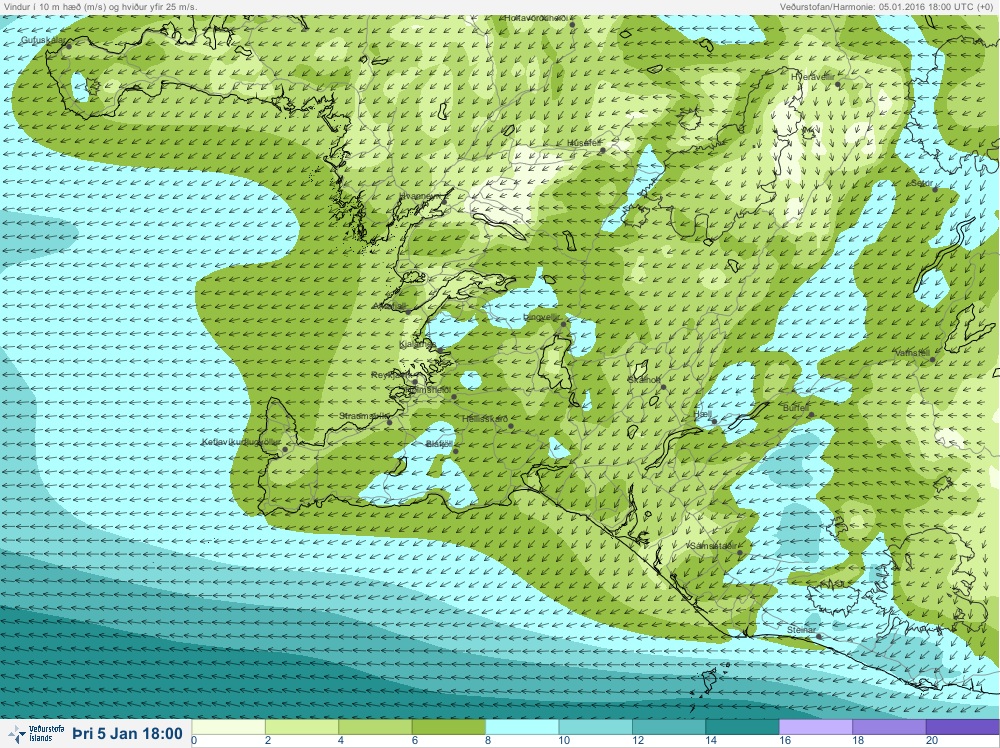Click the 'Þri 5 Jan 18:00' date label
1000x748 pixels.
128,733
